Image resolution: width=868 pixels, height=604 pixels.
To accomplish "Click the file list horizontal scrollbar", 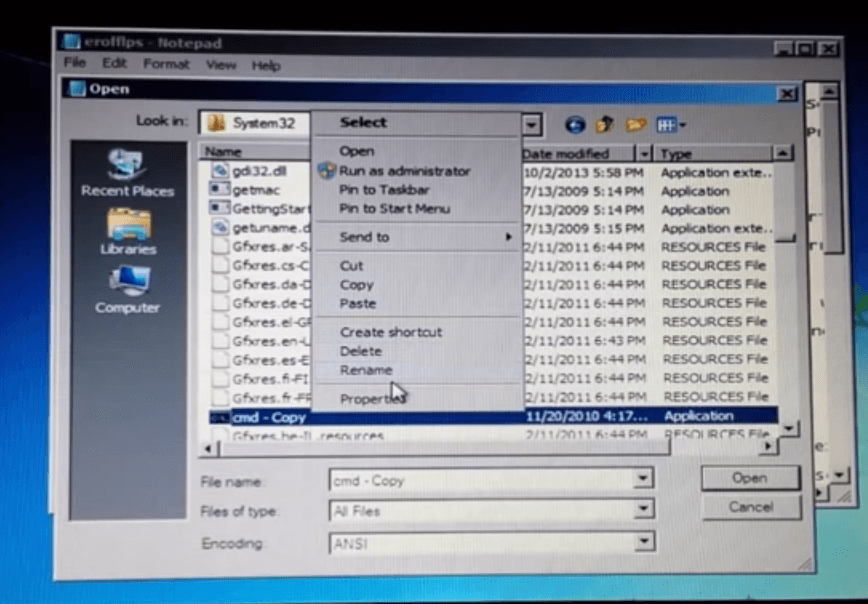I will tap(445, 447).
